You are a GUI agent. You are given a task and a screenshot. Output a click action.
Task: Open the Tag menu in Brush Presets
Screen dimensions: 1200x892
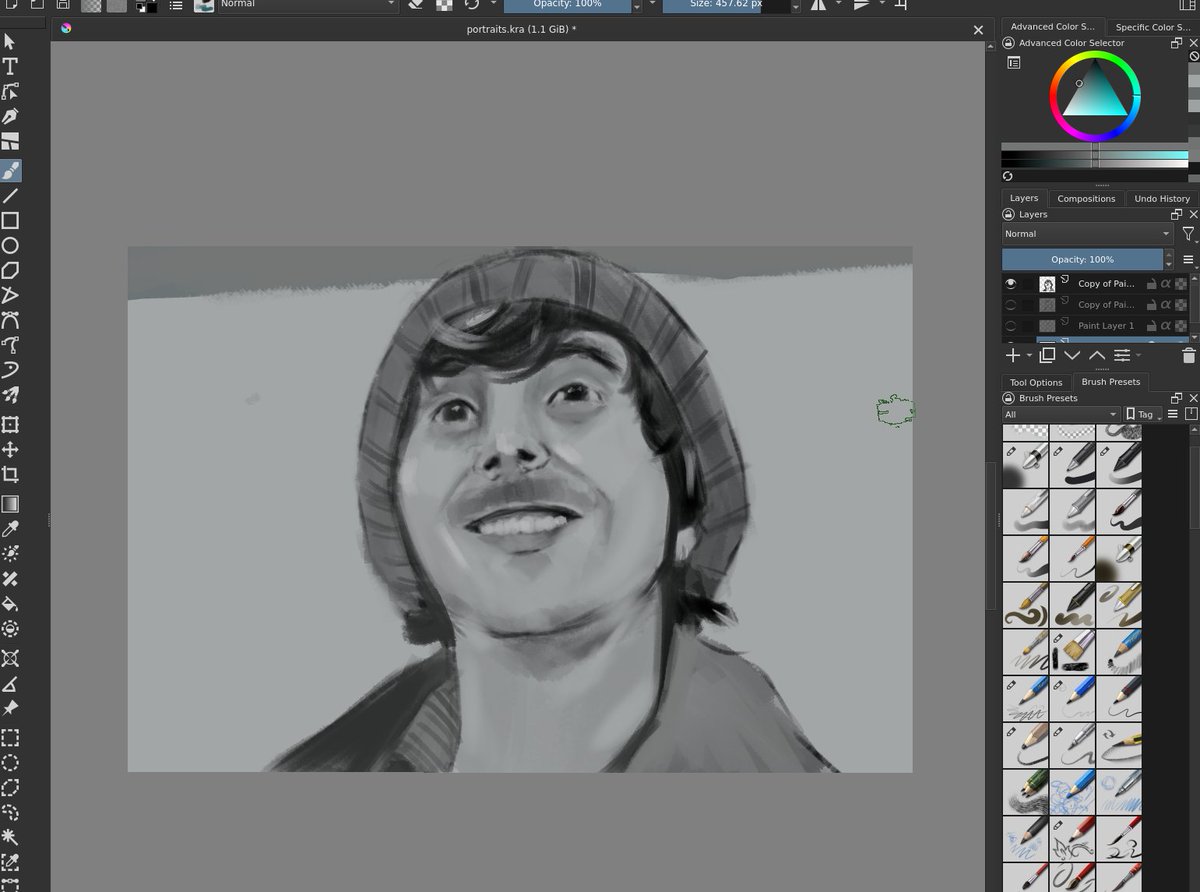[x=1143, y=414]
